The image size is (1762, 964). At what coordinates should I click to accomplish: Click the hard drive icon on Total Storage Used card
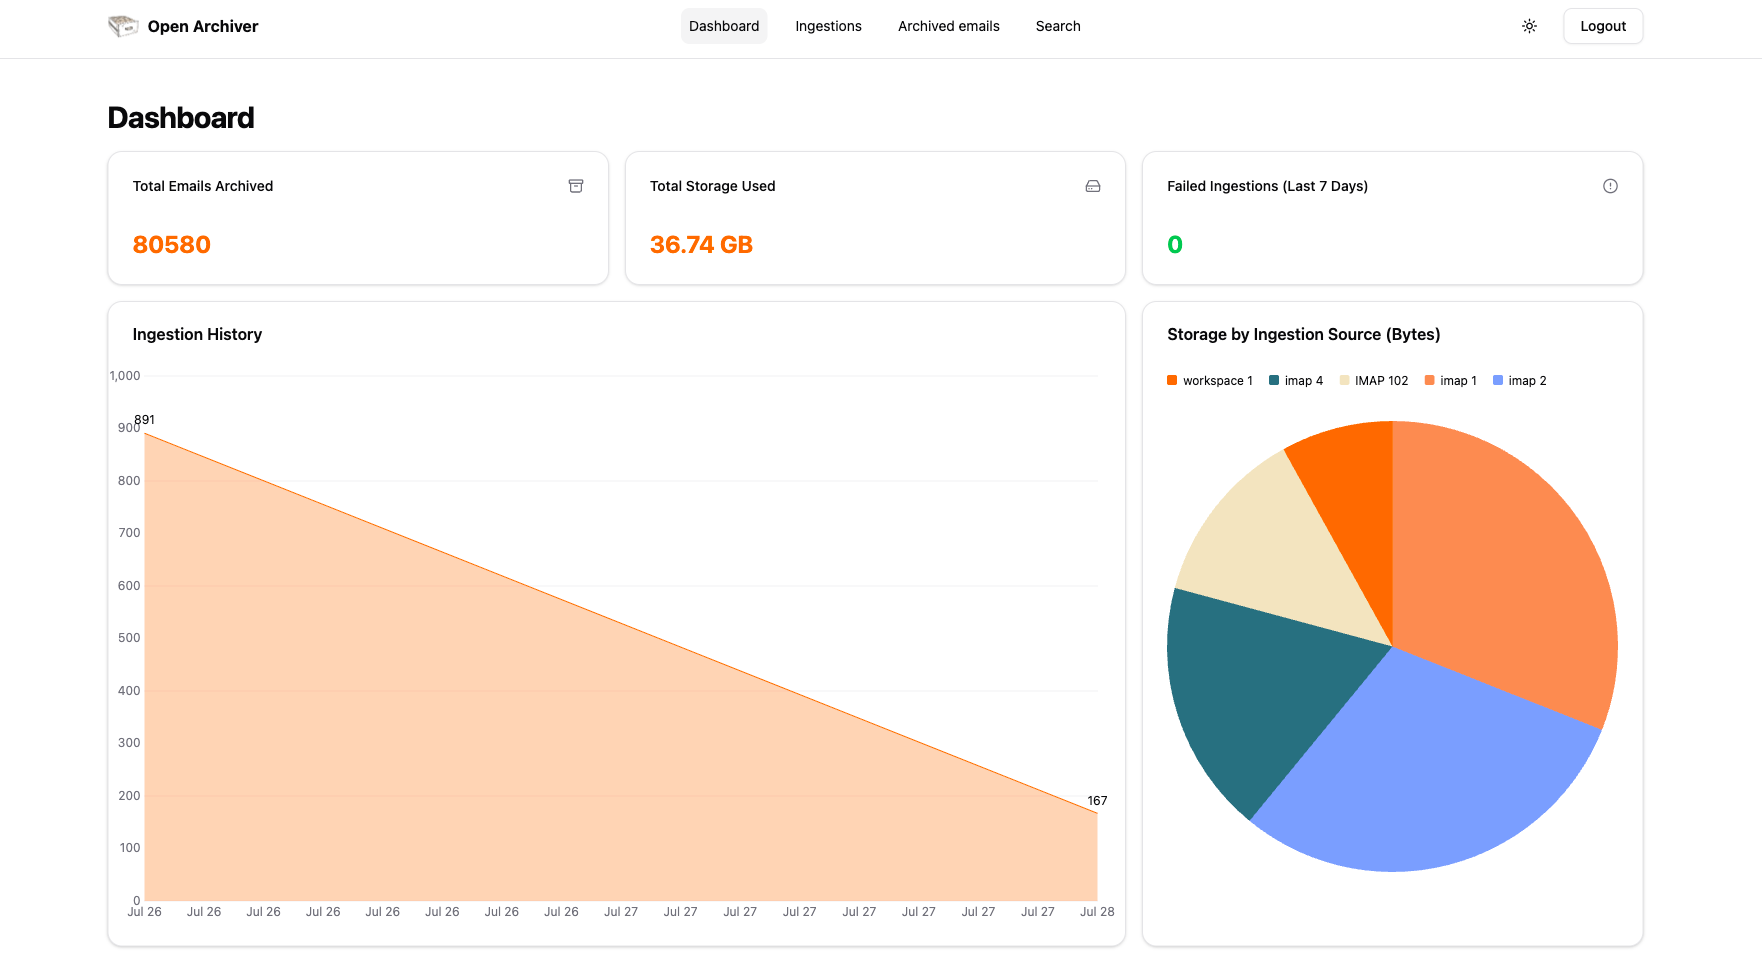[1092, 186]
